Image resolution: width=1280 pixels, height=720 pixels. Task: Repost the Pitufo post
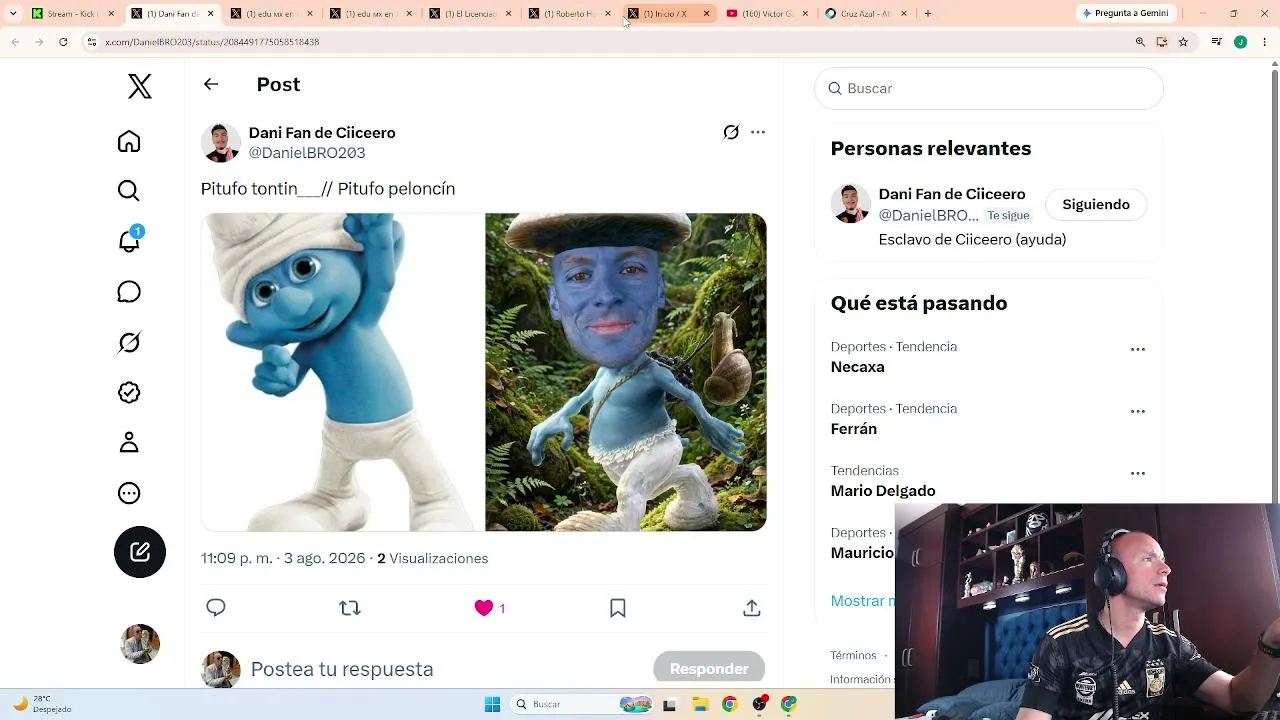349,608
